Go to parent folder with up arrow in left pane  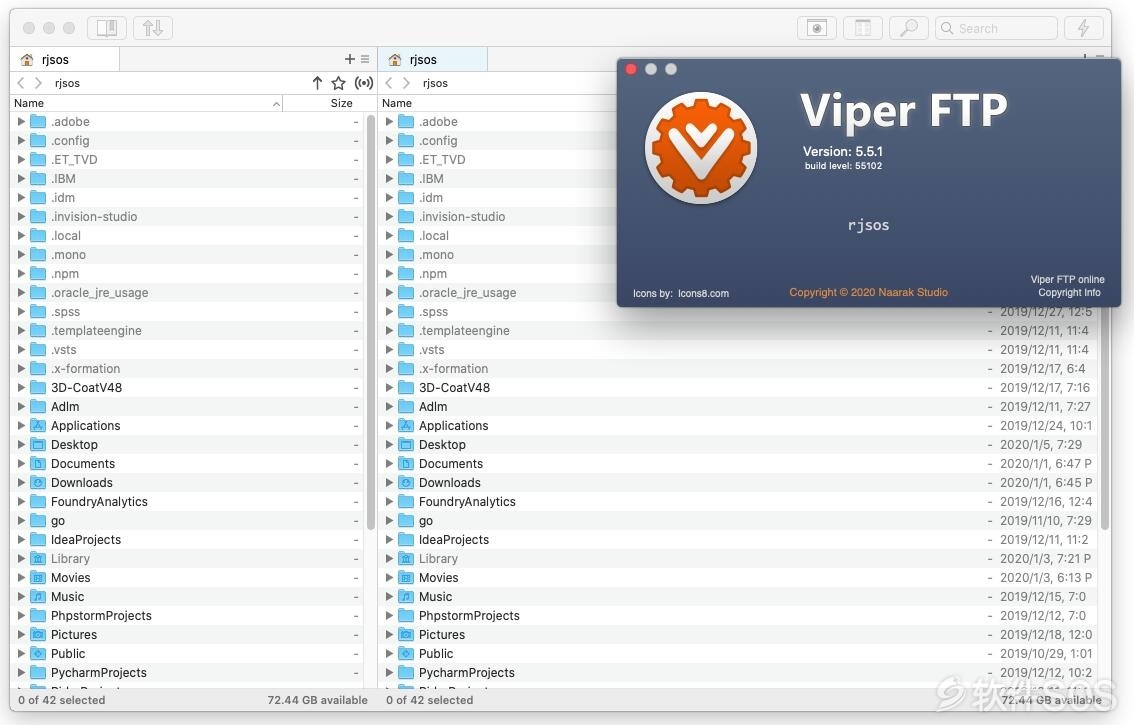[x=317, y=83]
